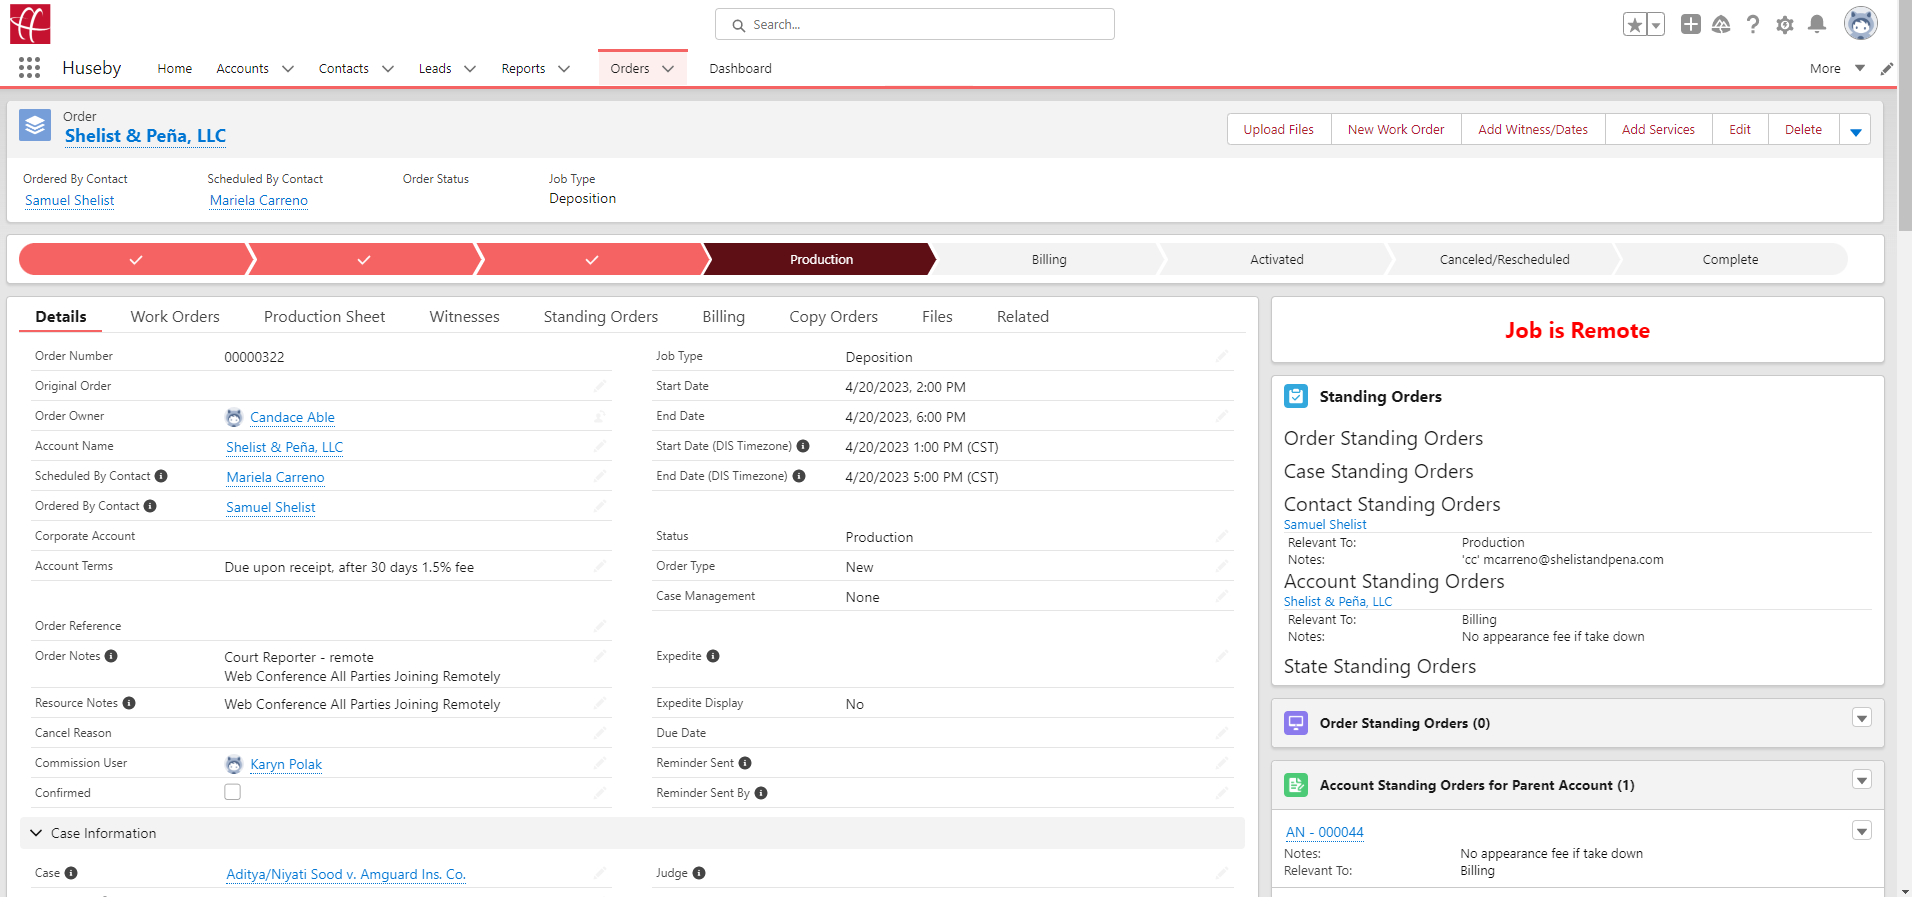Expand the Contacts nav dropdown chevron
The height and width of the screenshot is (897, 1912).
coord(388,69)
